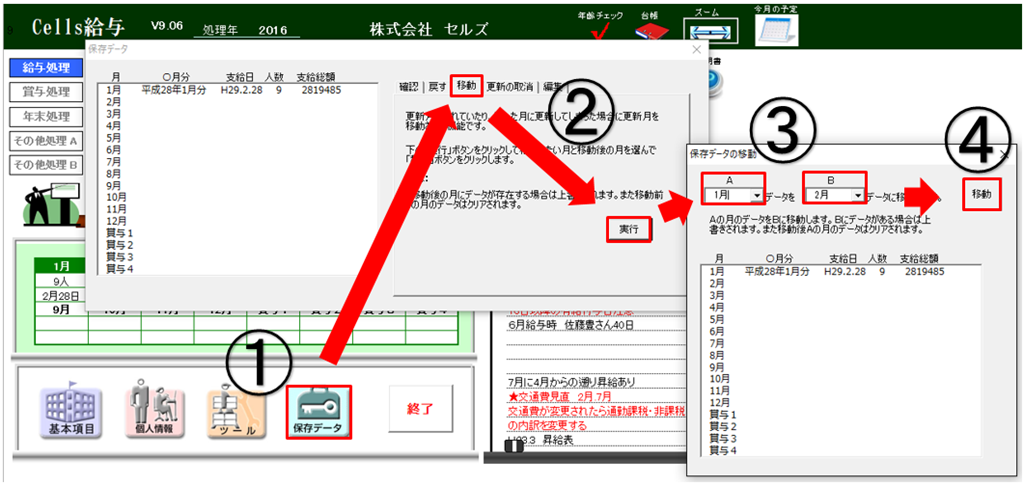Select 賞与3 row in 保存データの移動 list
The image size is (1024, 485).
pyautogui.click(x=840, y=438)
